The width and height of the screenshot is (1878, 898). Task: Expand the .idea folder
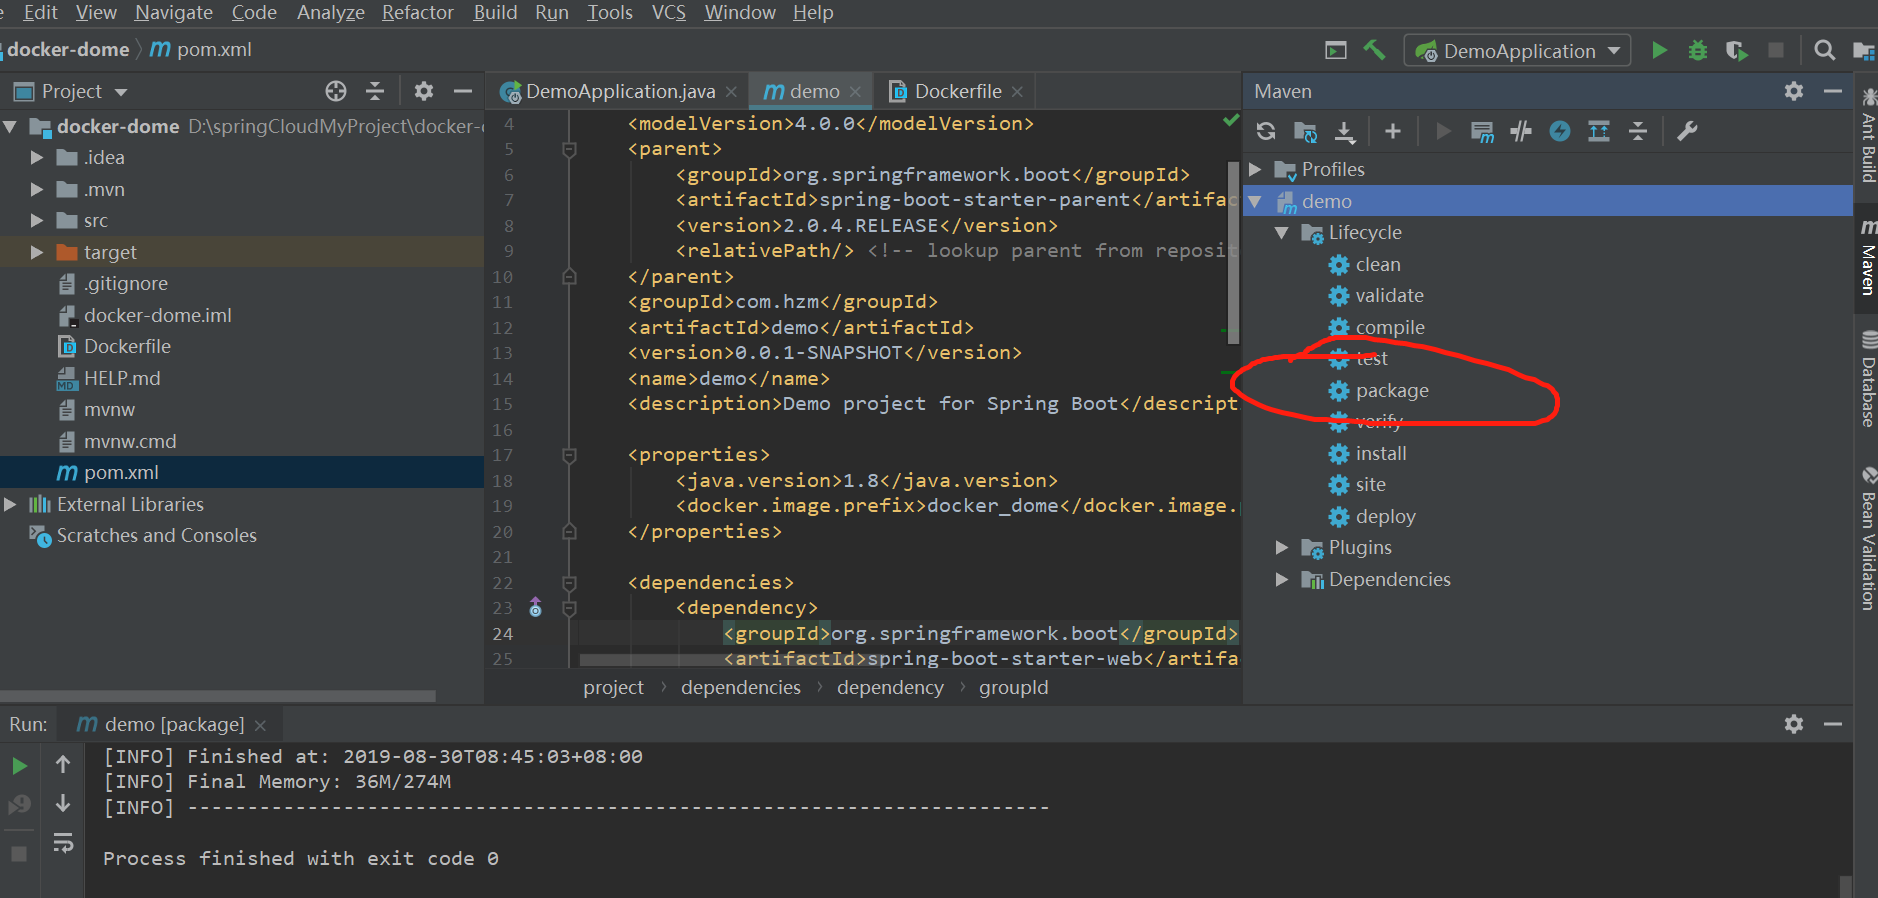(37, 157)
